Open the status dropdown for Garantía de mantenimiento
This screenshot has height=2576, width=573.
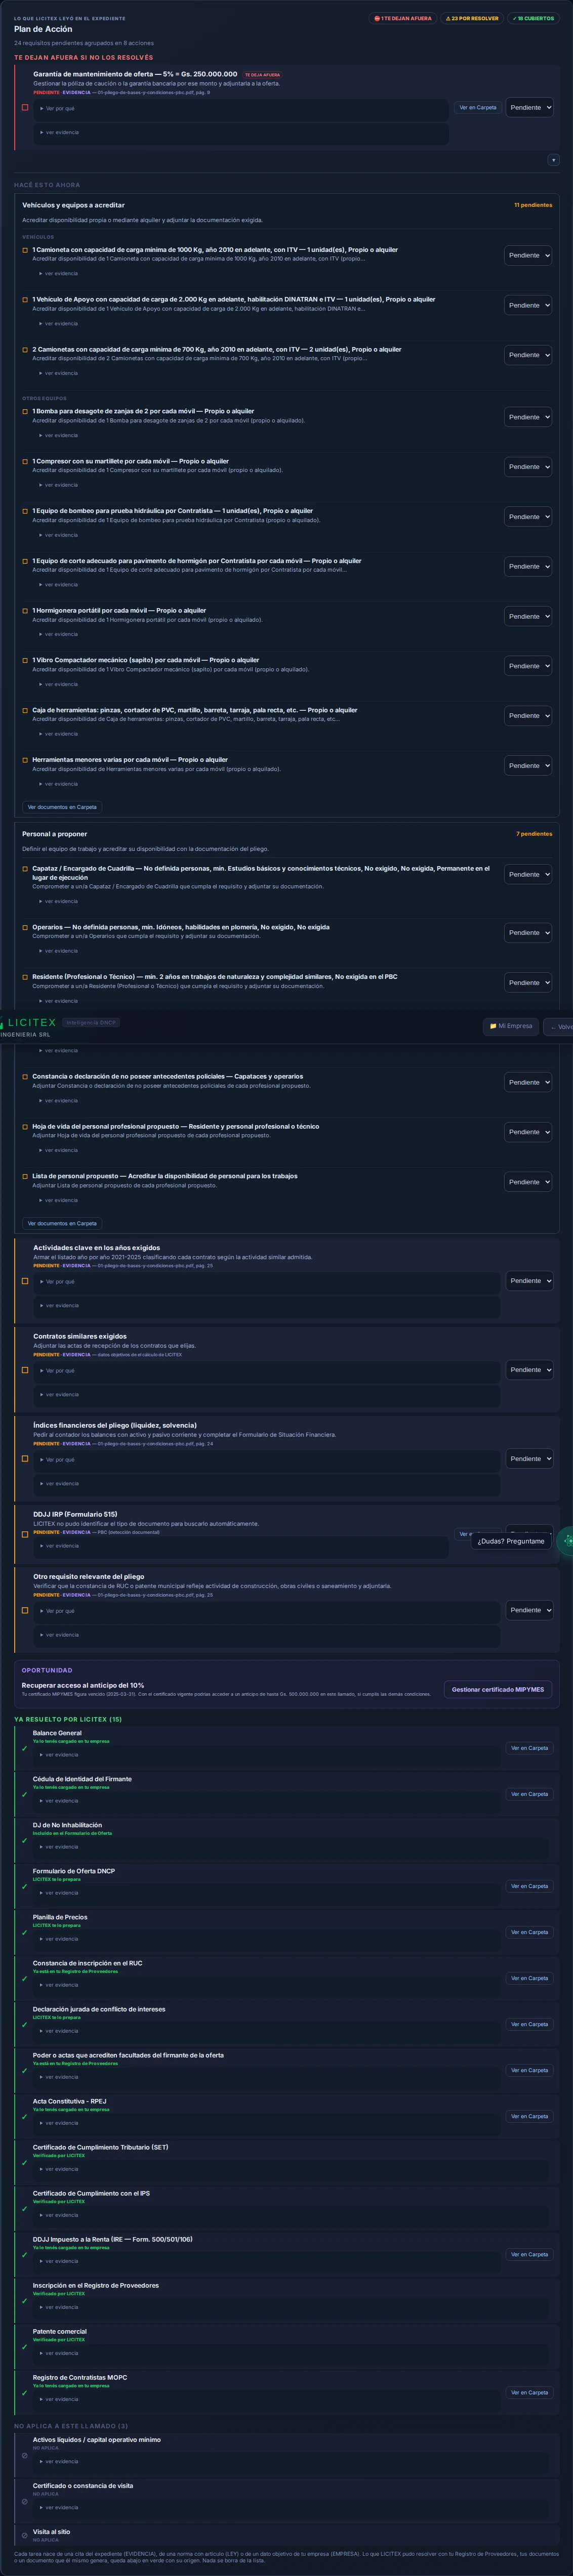point(529,107)
